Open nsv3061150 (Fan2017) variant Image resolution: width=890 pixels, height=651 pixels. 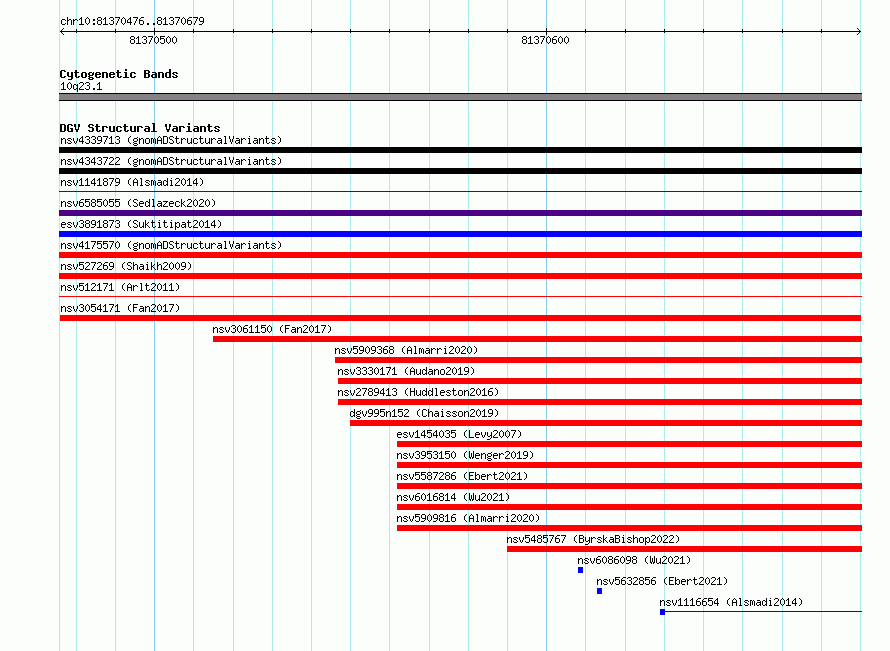pos(272,329)
